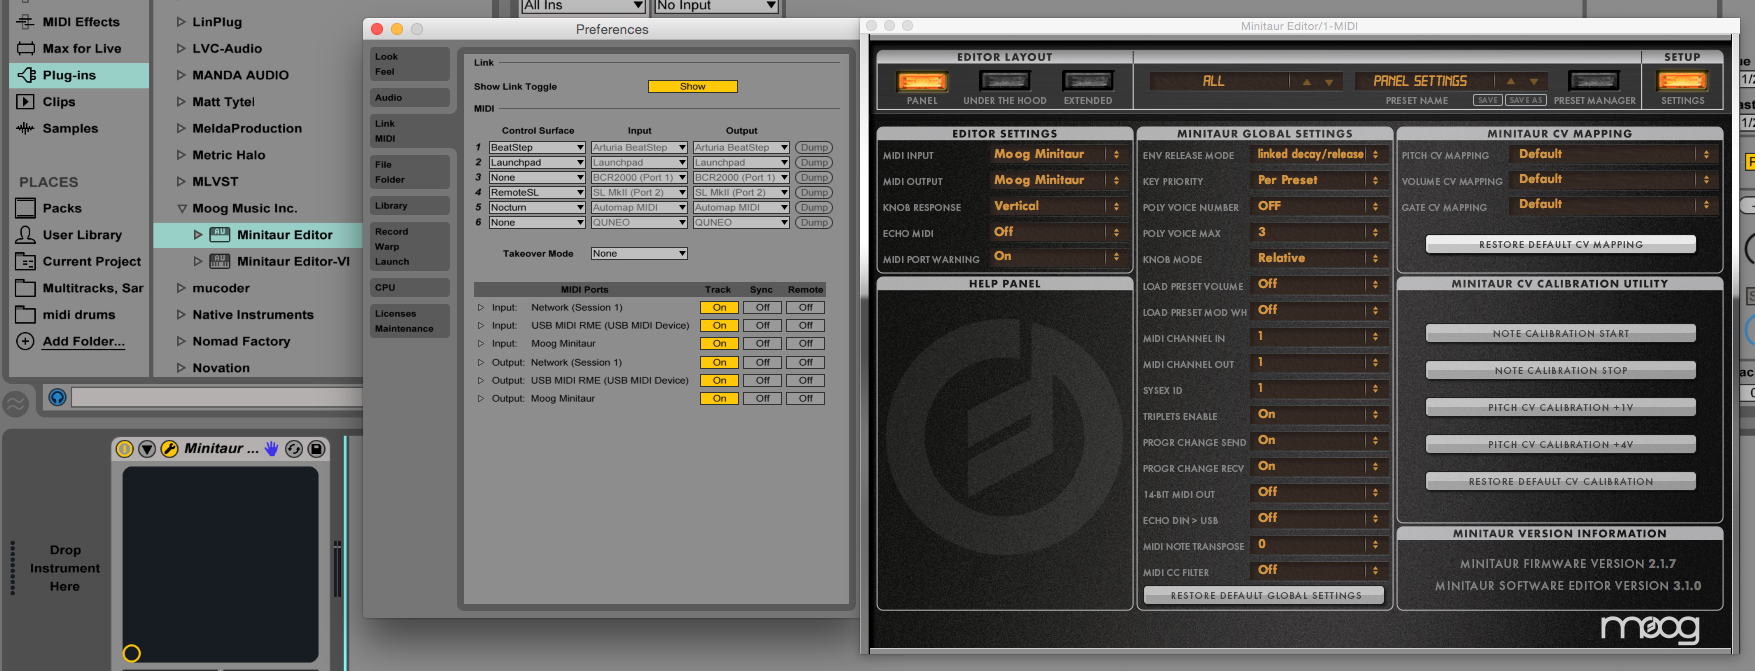Open Takeover Mode dropdown

click(639, 254)
